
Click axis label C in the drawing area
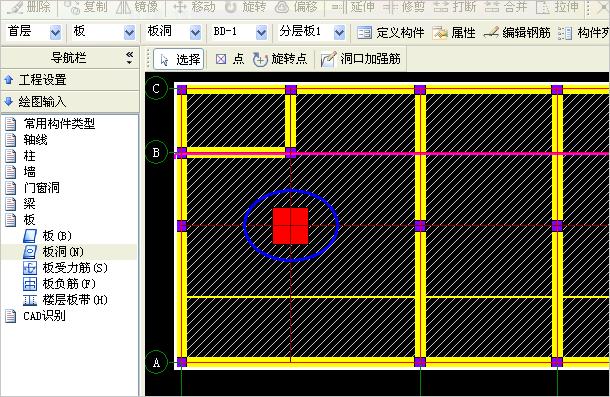(x=156, y=89)
